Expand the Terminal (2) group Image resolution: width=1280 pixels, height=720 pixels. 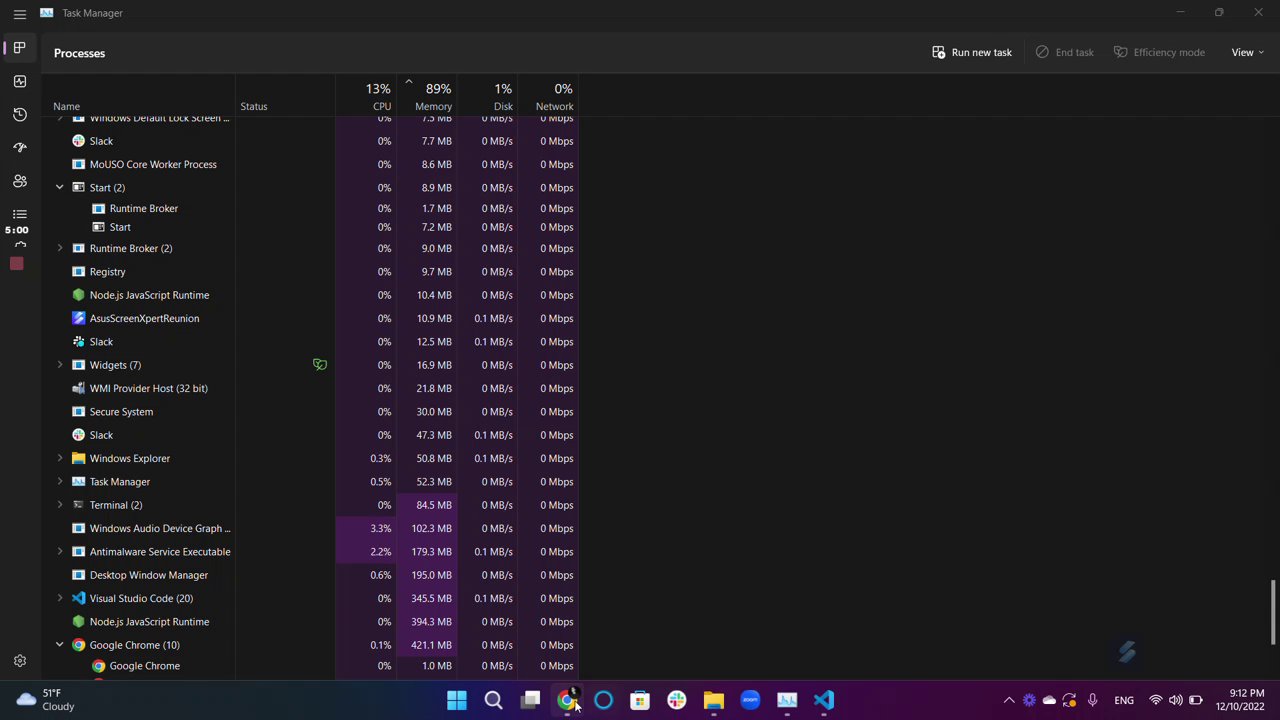(60, 505)
